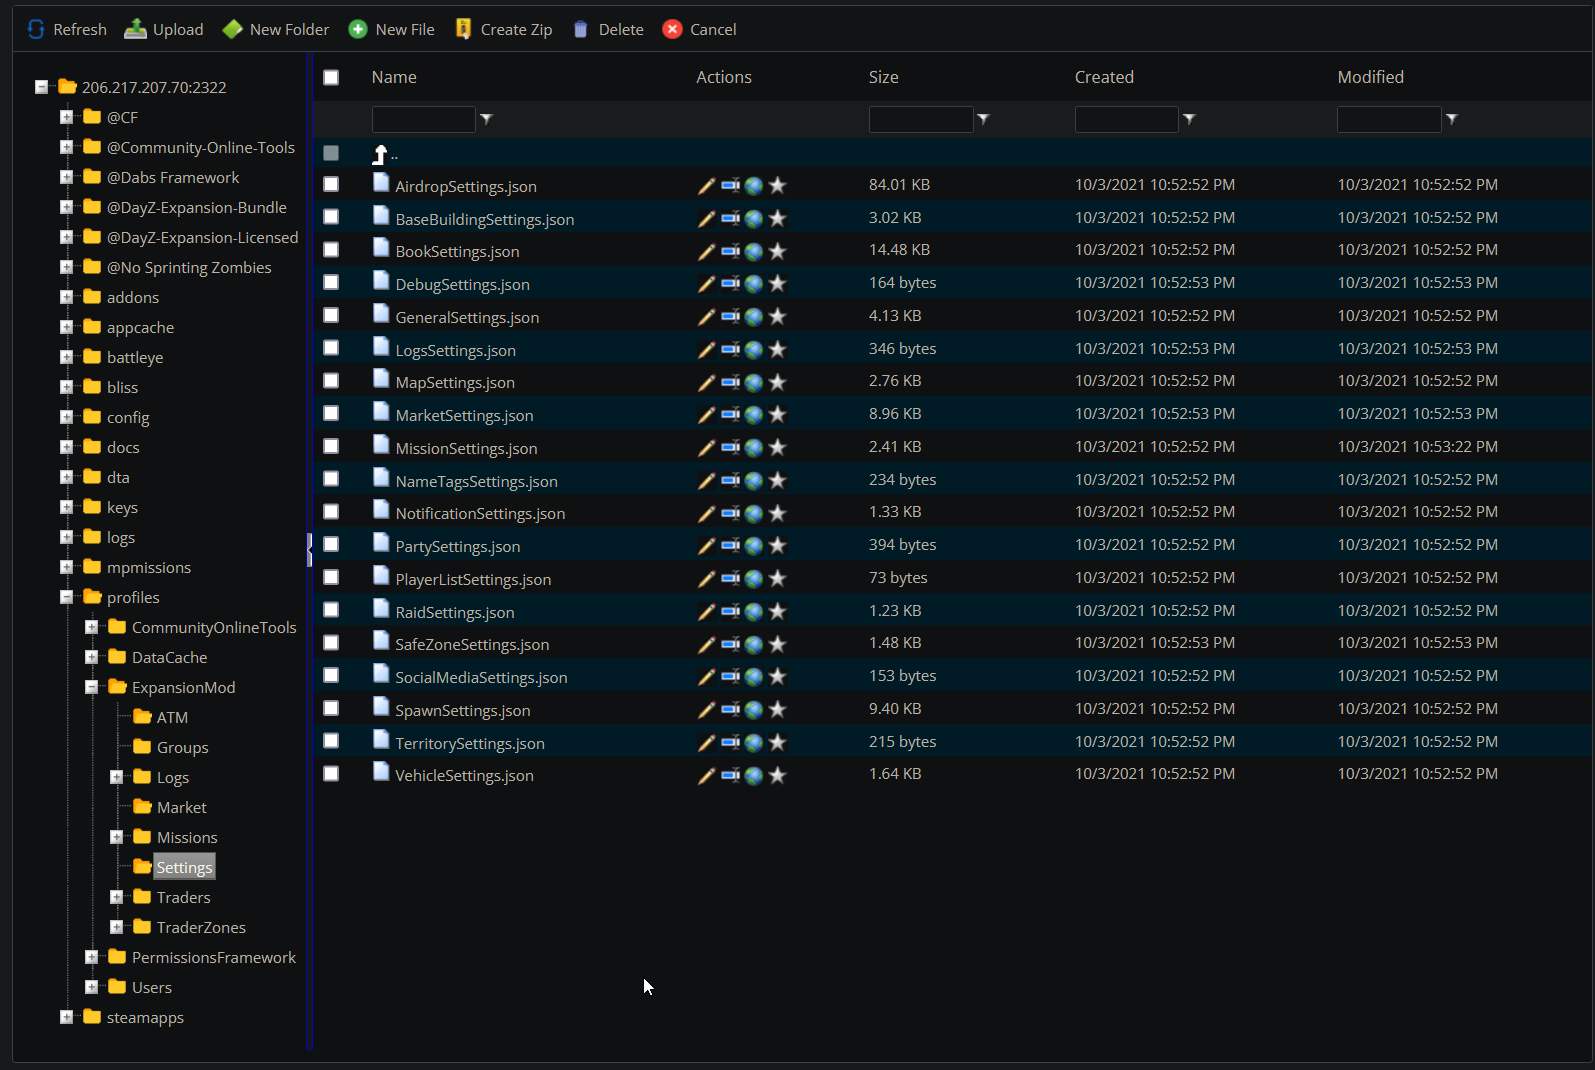The height and width of the screenshot is (1070, 1595).
Task: Click the star icon for RaidSettings.json
Action: (x=778, y=611)
